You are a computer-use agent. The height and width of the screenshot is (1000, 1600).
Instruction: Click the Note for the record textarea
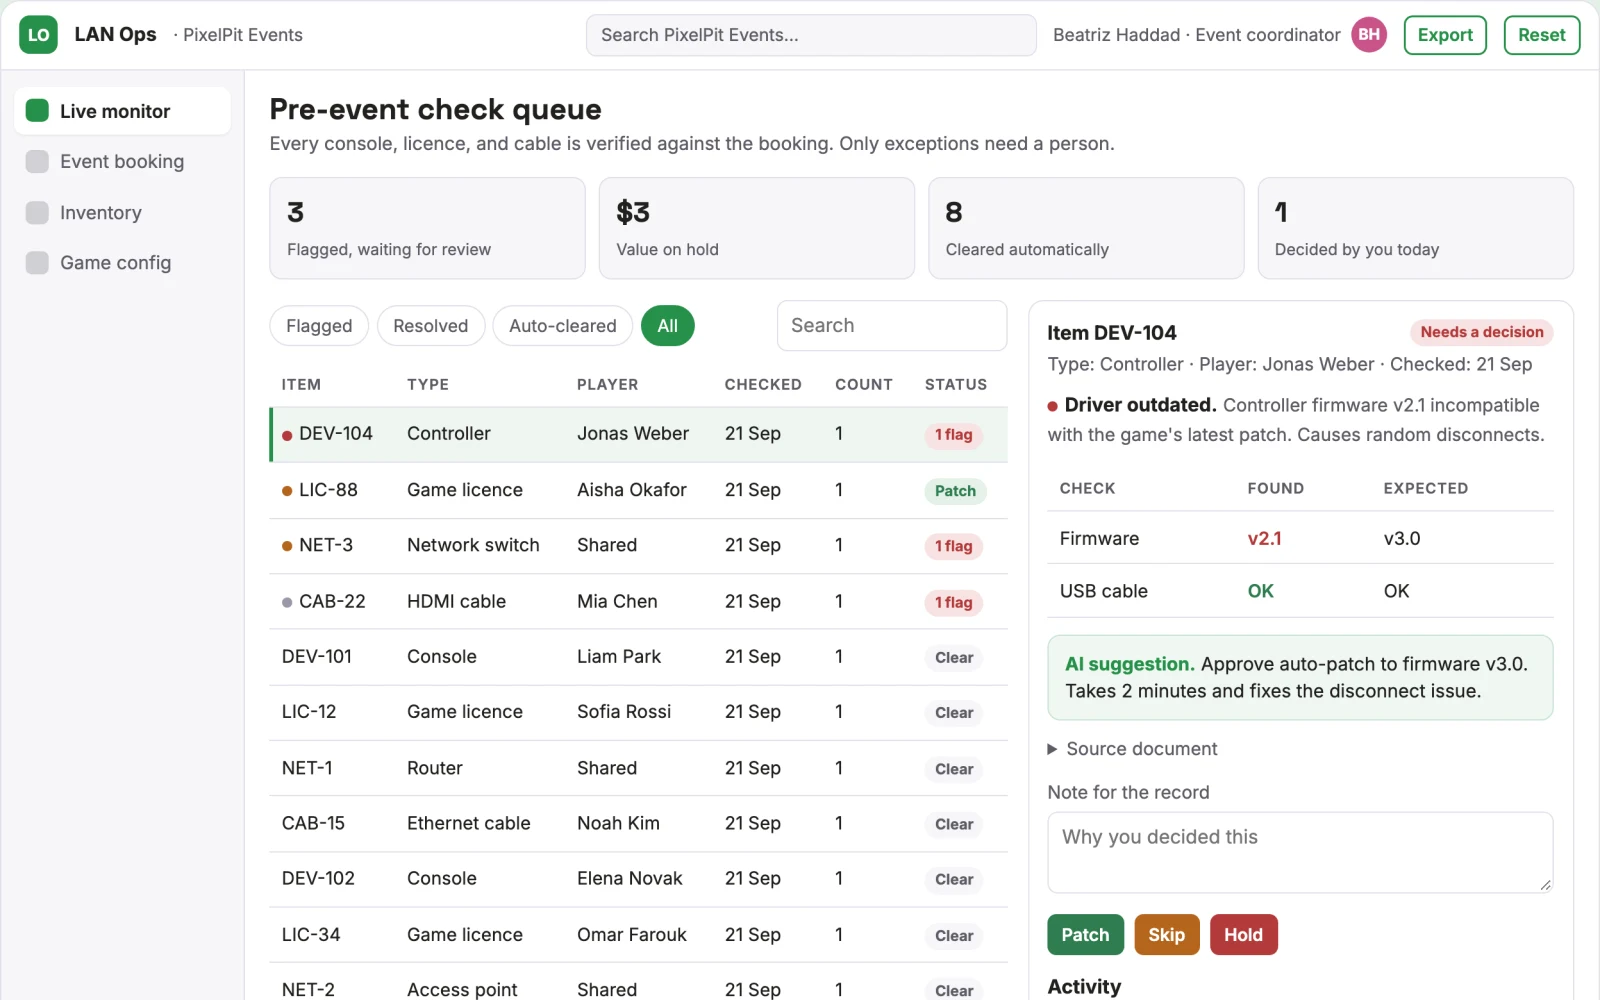click(1300, 852)
